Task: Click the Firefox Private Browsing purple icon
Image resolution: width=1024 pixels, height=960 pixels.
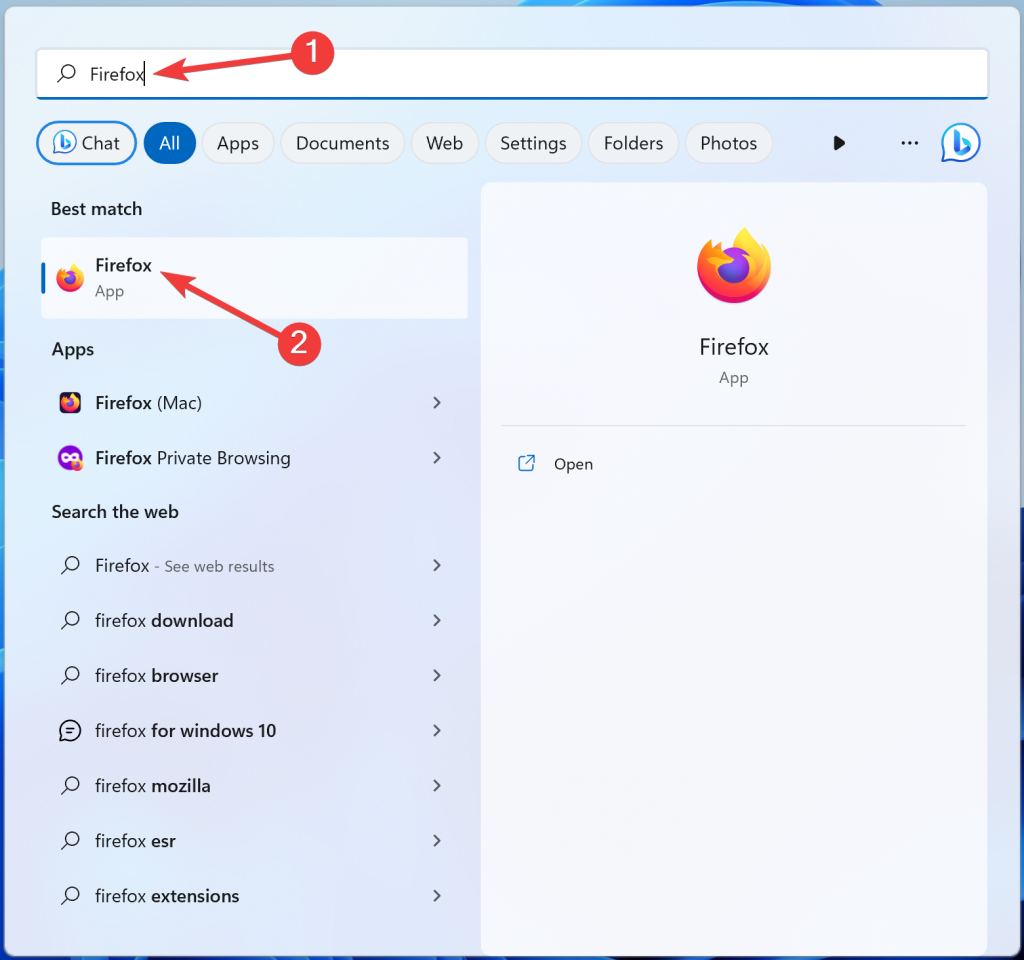Action: 69,458
